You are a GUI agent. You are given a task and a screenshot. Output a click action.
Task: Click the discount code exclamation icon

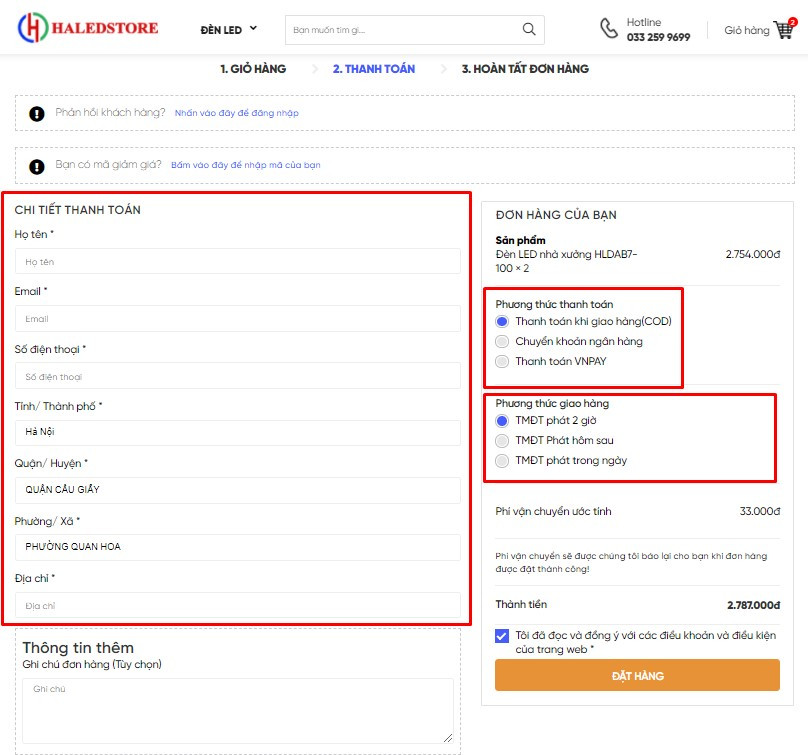tap(37, 165)
